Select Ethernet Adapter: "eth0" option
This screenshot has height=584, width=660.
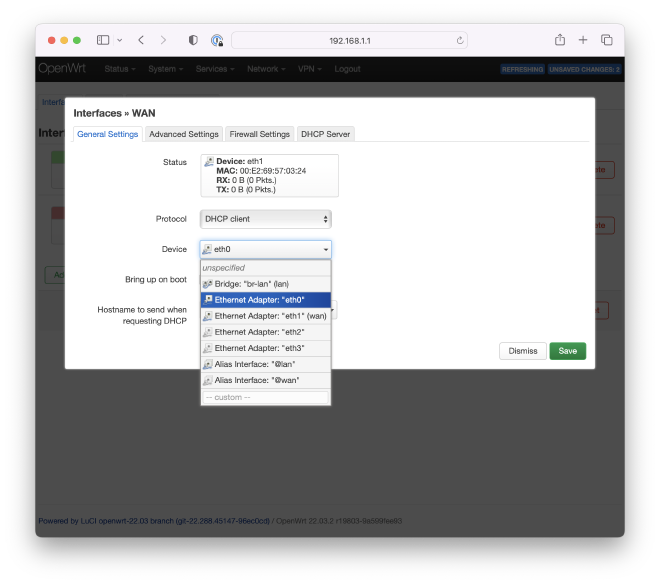(266, 300)
